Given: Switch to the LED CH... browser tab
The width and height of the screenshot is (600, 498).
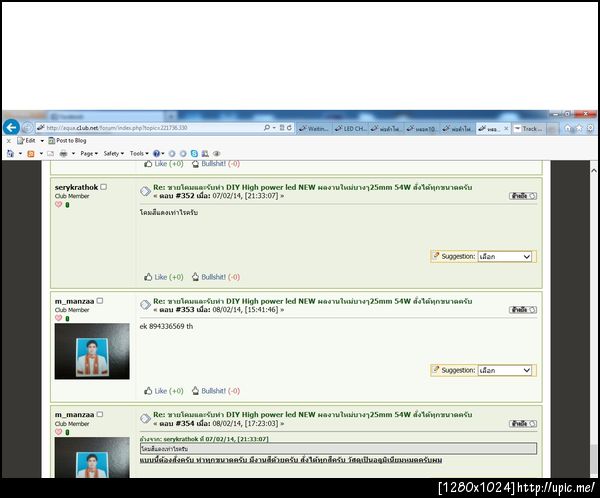Looking at the screenshot, I should pyautogui.click(x=351, y=129).
